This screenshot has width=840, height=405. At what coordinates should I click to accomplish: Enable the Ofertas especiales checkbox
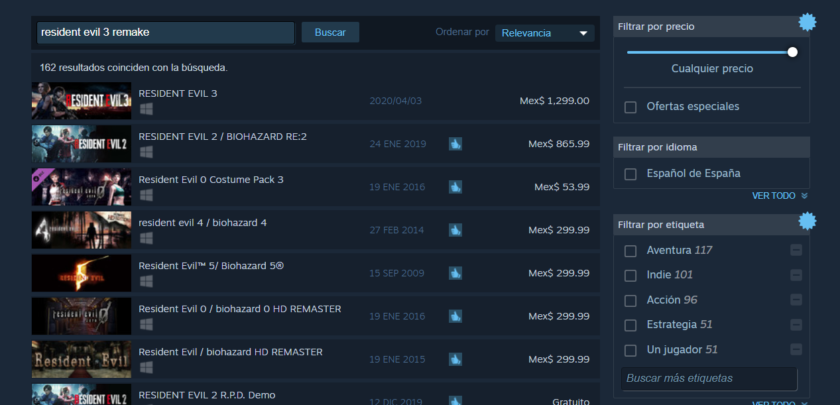pos(631,107)
